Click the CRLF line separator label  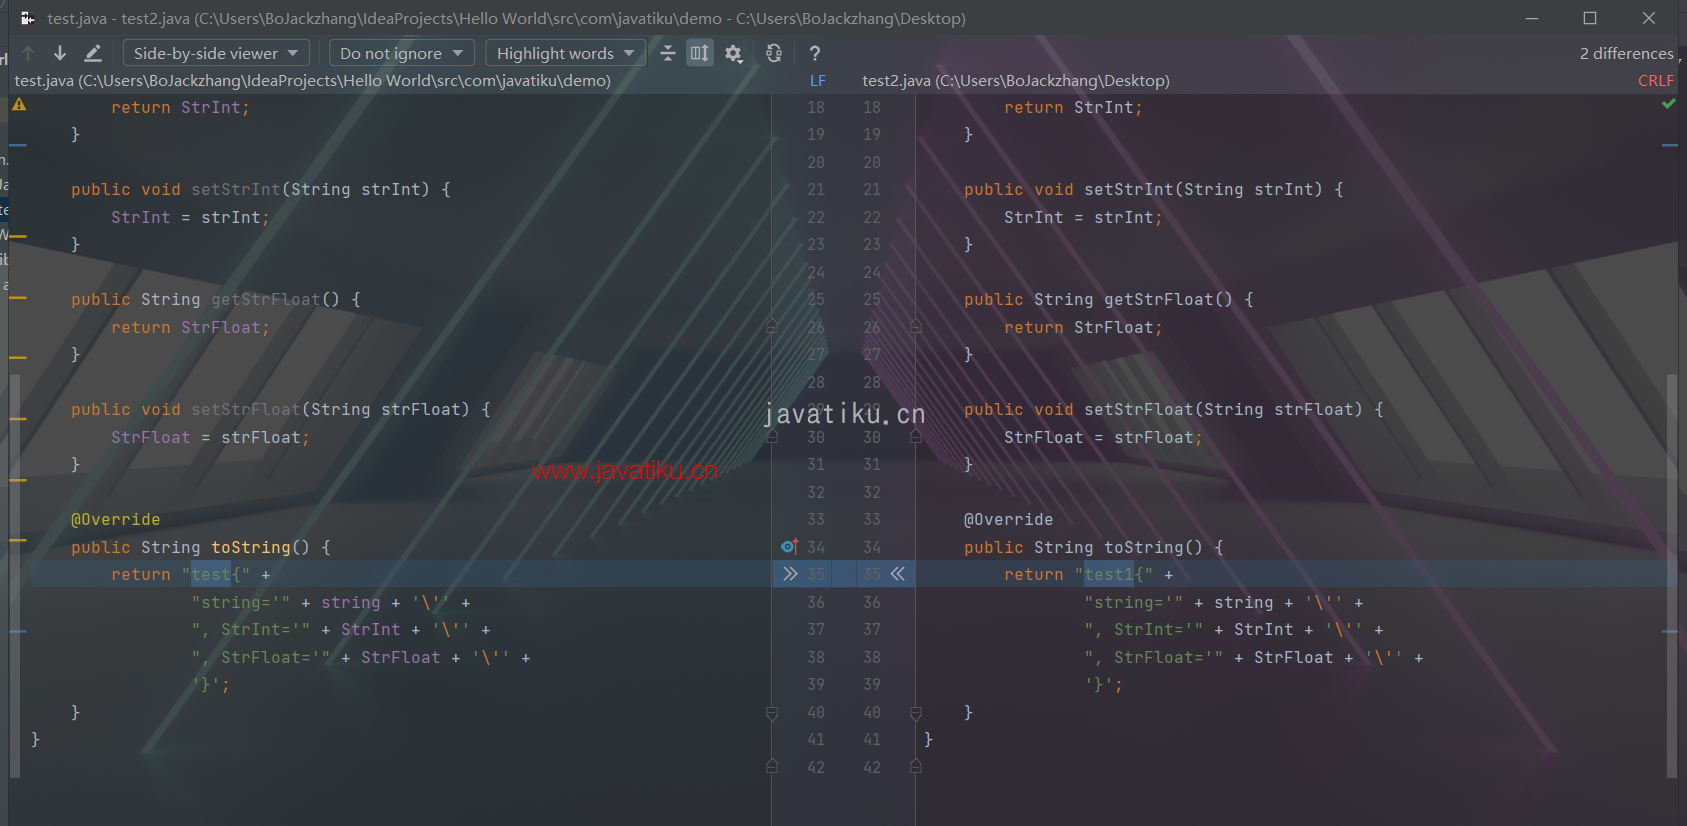[x=1655, y=81]
